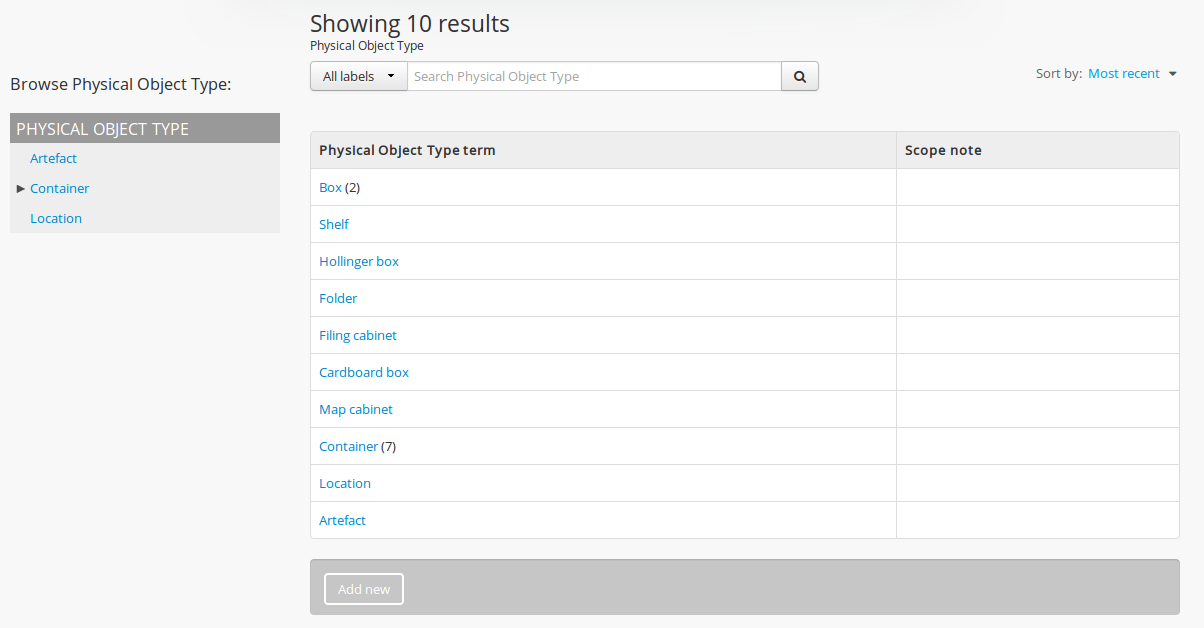Image resolution: width=1204 pixels, height=628 pixels.
Task: Open the Filing cabinet term link
Action: [358, 335]
